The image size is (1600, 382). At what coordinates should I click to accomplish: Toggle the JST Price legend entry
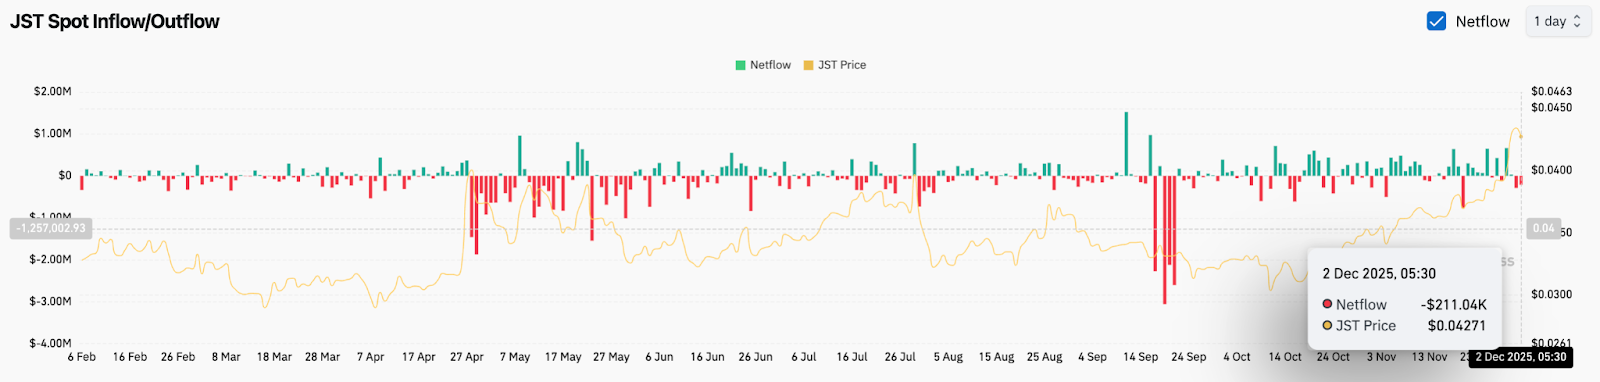click(835, 65)
